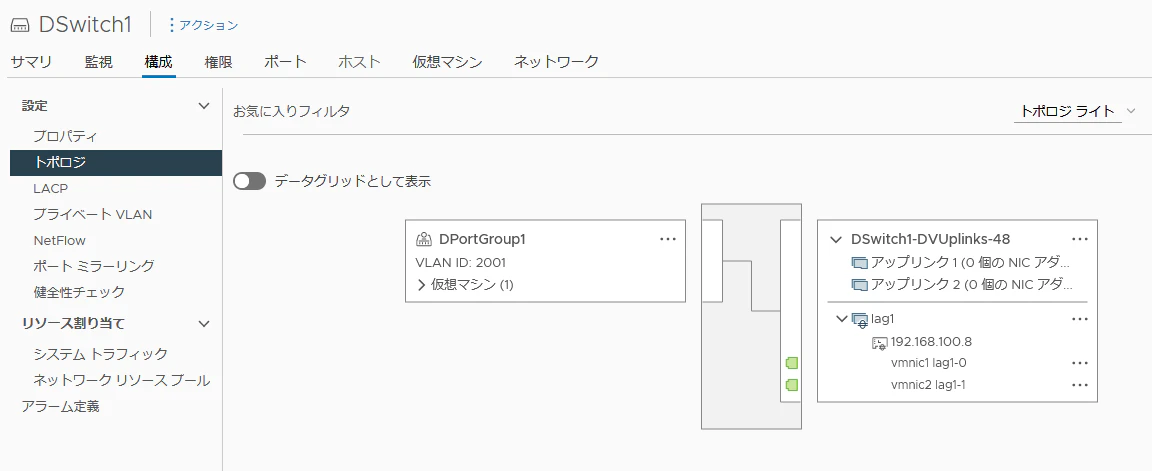Image resolution: width=1152 pixels, height=471 pixels.
Task: Collapse the 設定 sidebar section
Action: pyautogui.click(x=204, y=107)
